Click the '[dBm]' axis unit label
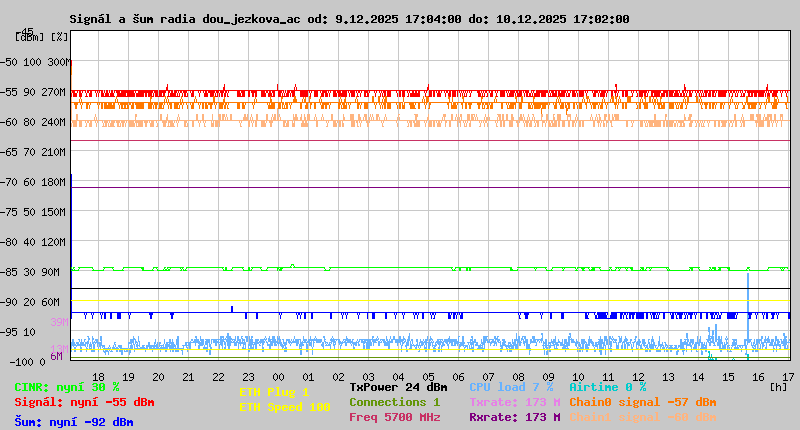 (x=30, y=37)
